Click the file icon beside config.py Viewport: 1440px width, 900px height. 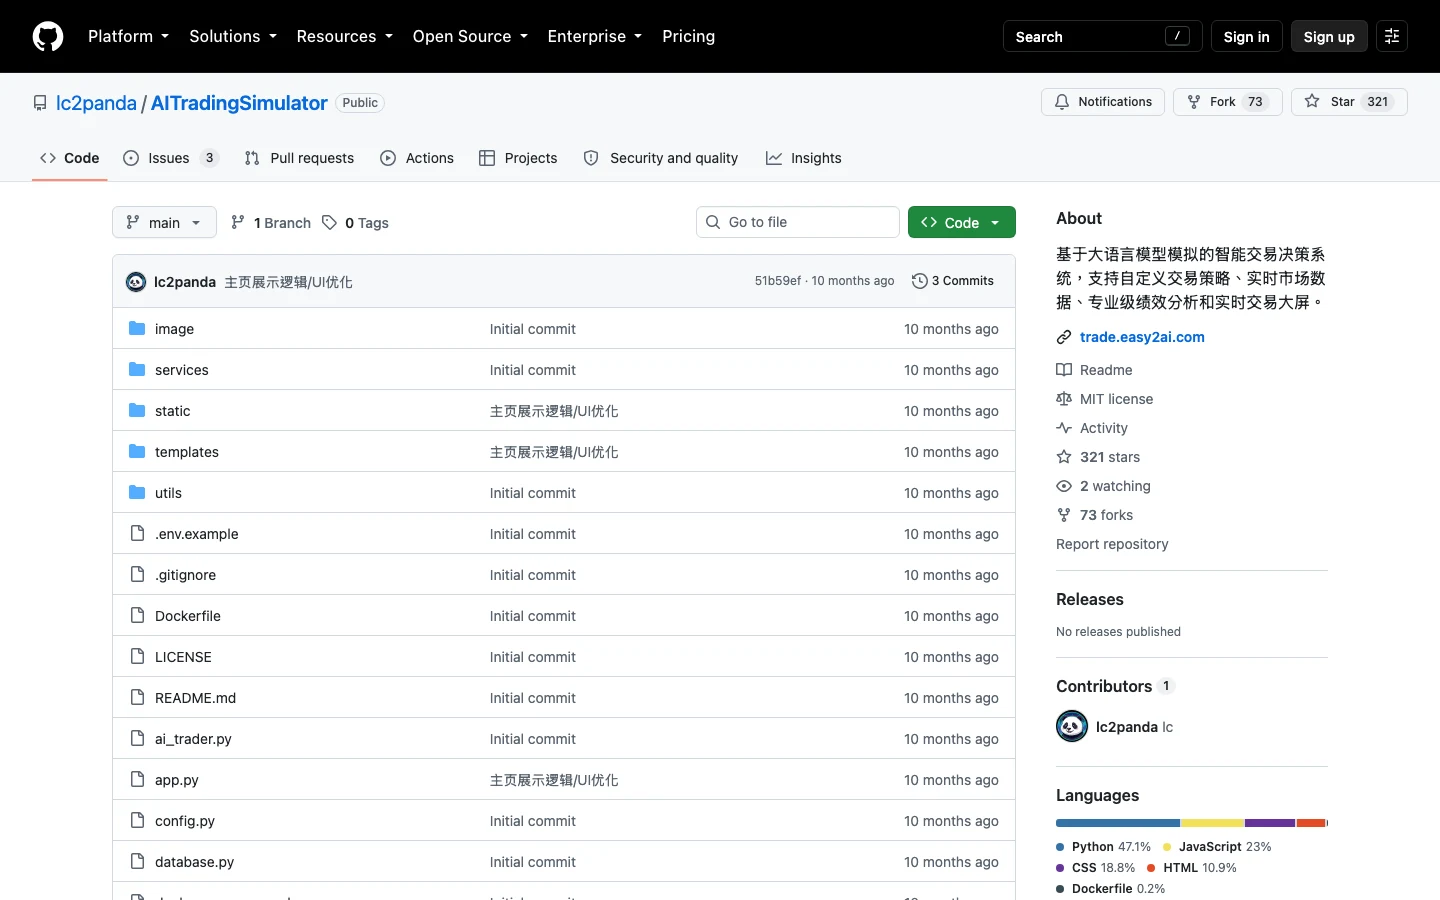tap(137, 821)
